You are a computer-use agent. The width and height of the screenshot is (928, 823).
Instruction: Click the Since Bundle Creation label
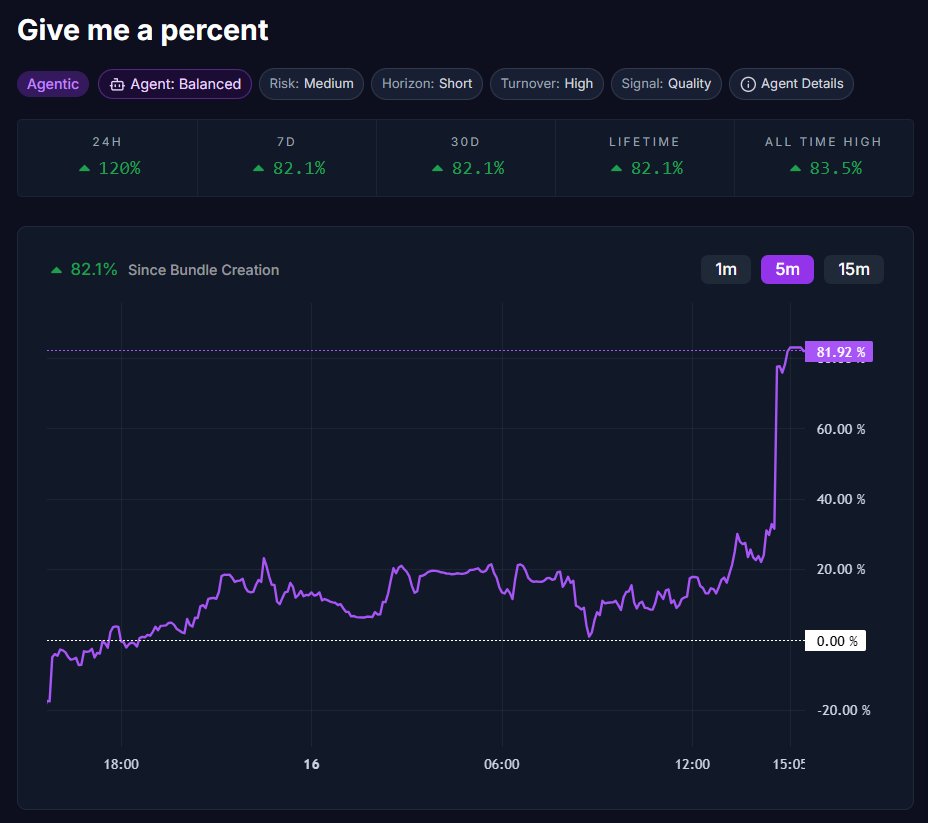204,270
